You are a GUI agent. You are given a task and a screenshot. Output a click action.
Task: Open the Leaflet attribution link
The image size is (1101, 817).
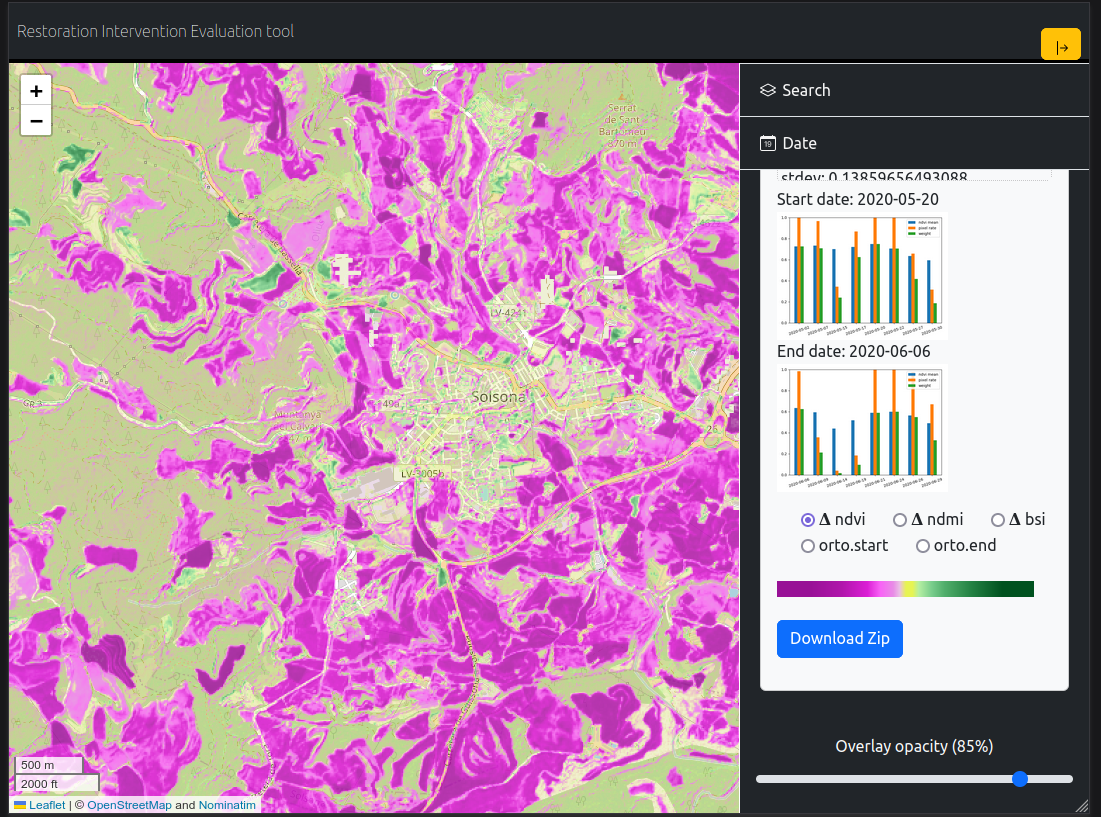[46, 805]
